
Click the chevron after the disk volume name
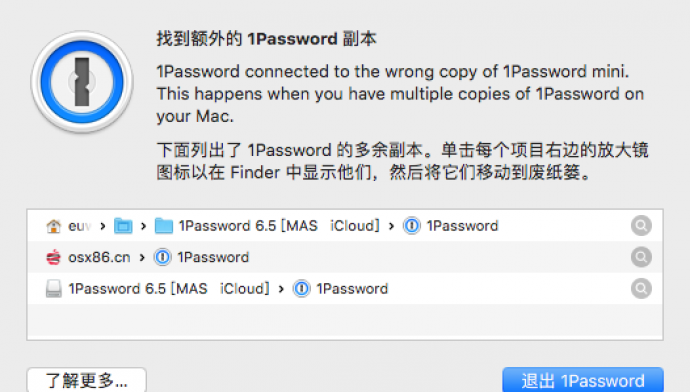click(281, 289)
